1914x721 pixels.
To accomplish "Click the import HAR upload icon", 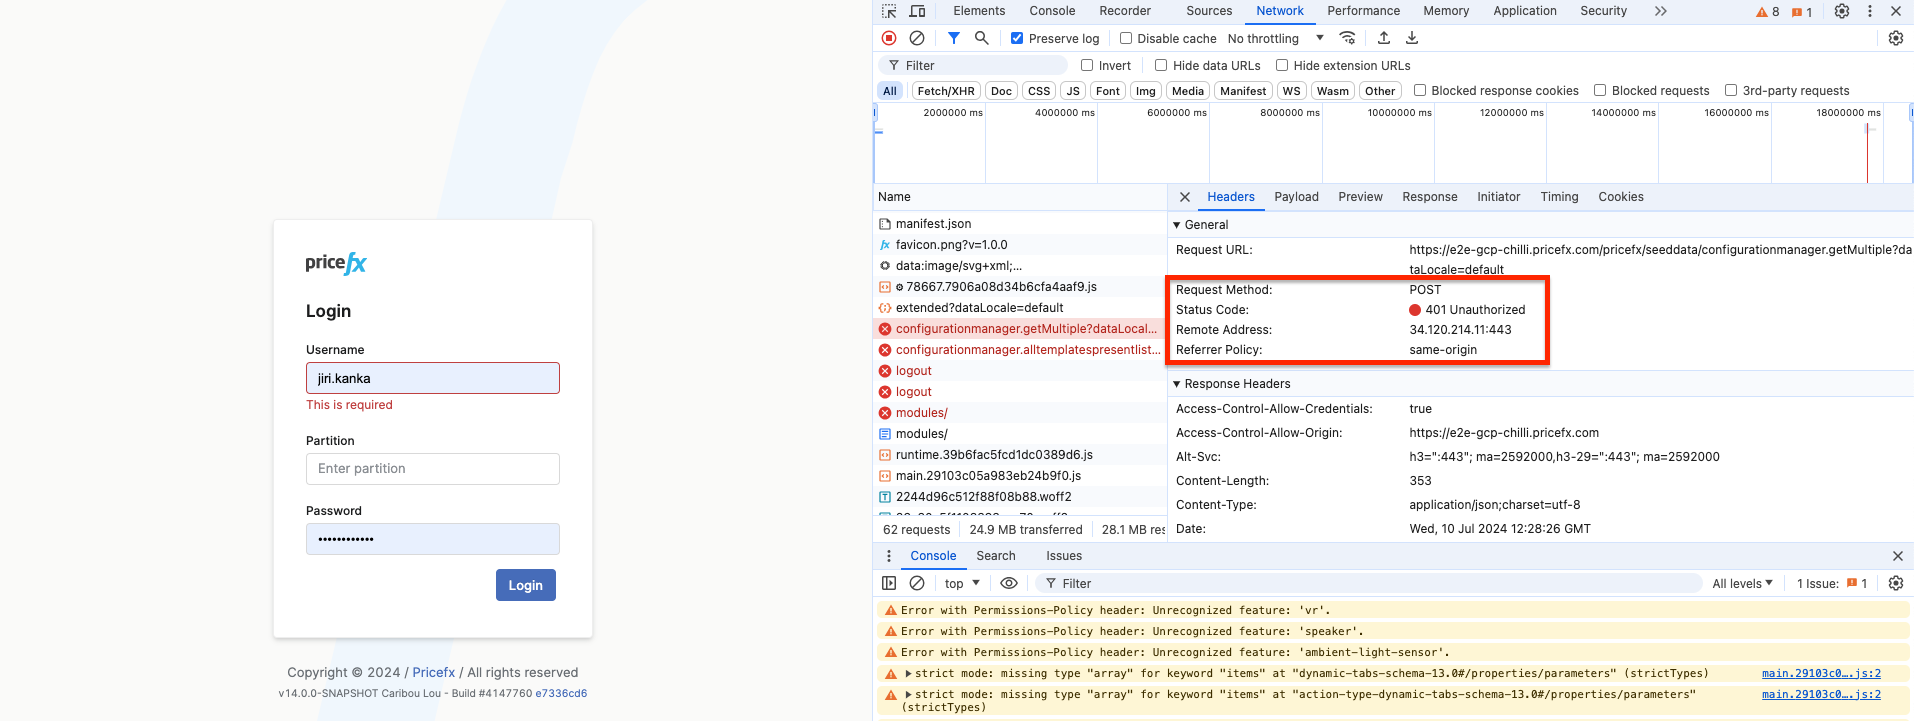I will 1384,38.
